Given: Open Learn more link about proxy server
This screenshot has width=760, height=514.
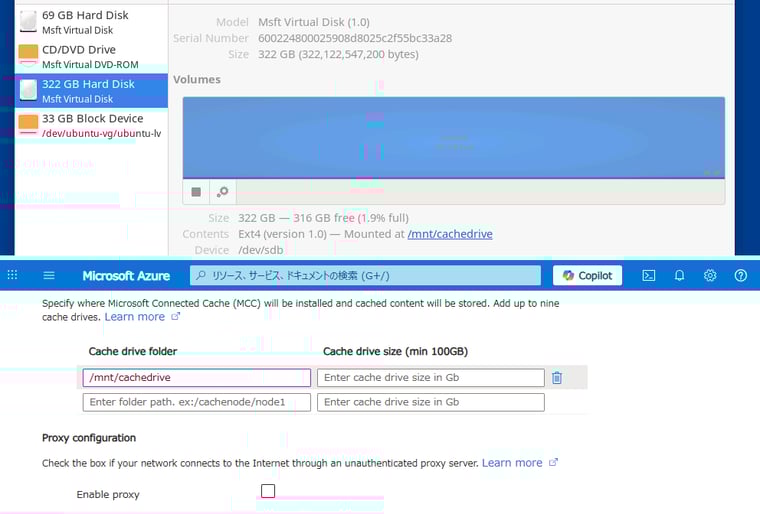Looking at the screenshot, I should pyautogui.click(x=520, y=463).
